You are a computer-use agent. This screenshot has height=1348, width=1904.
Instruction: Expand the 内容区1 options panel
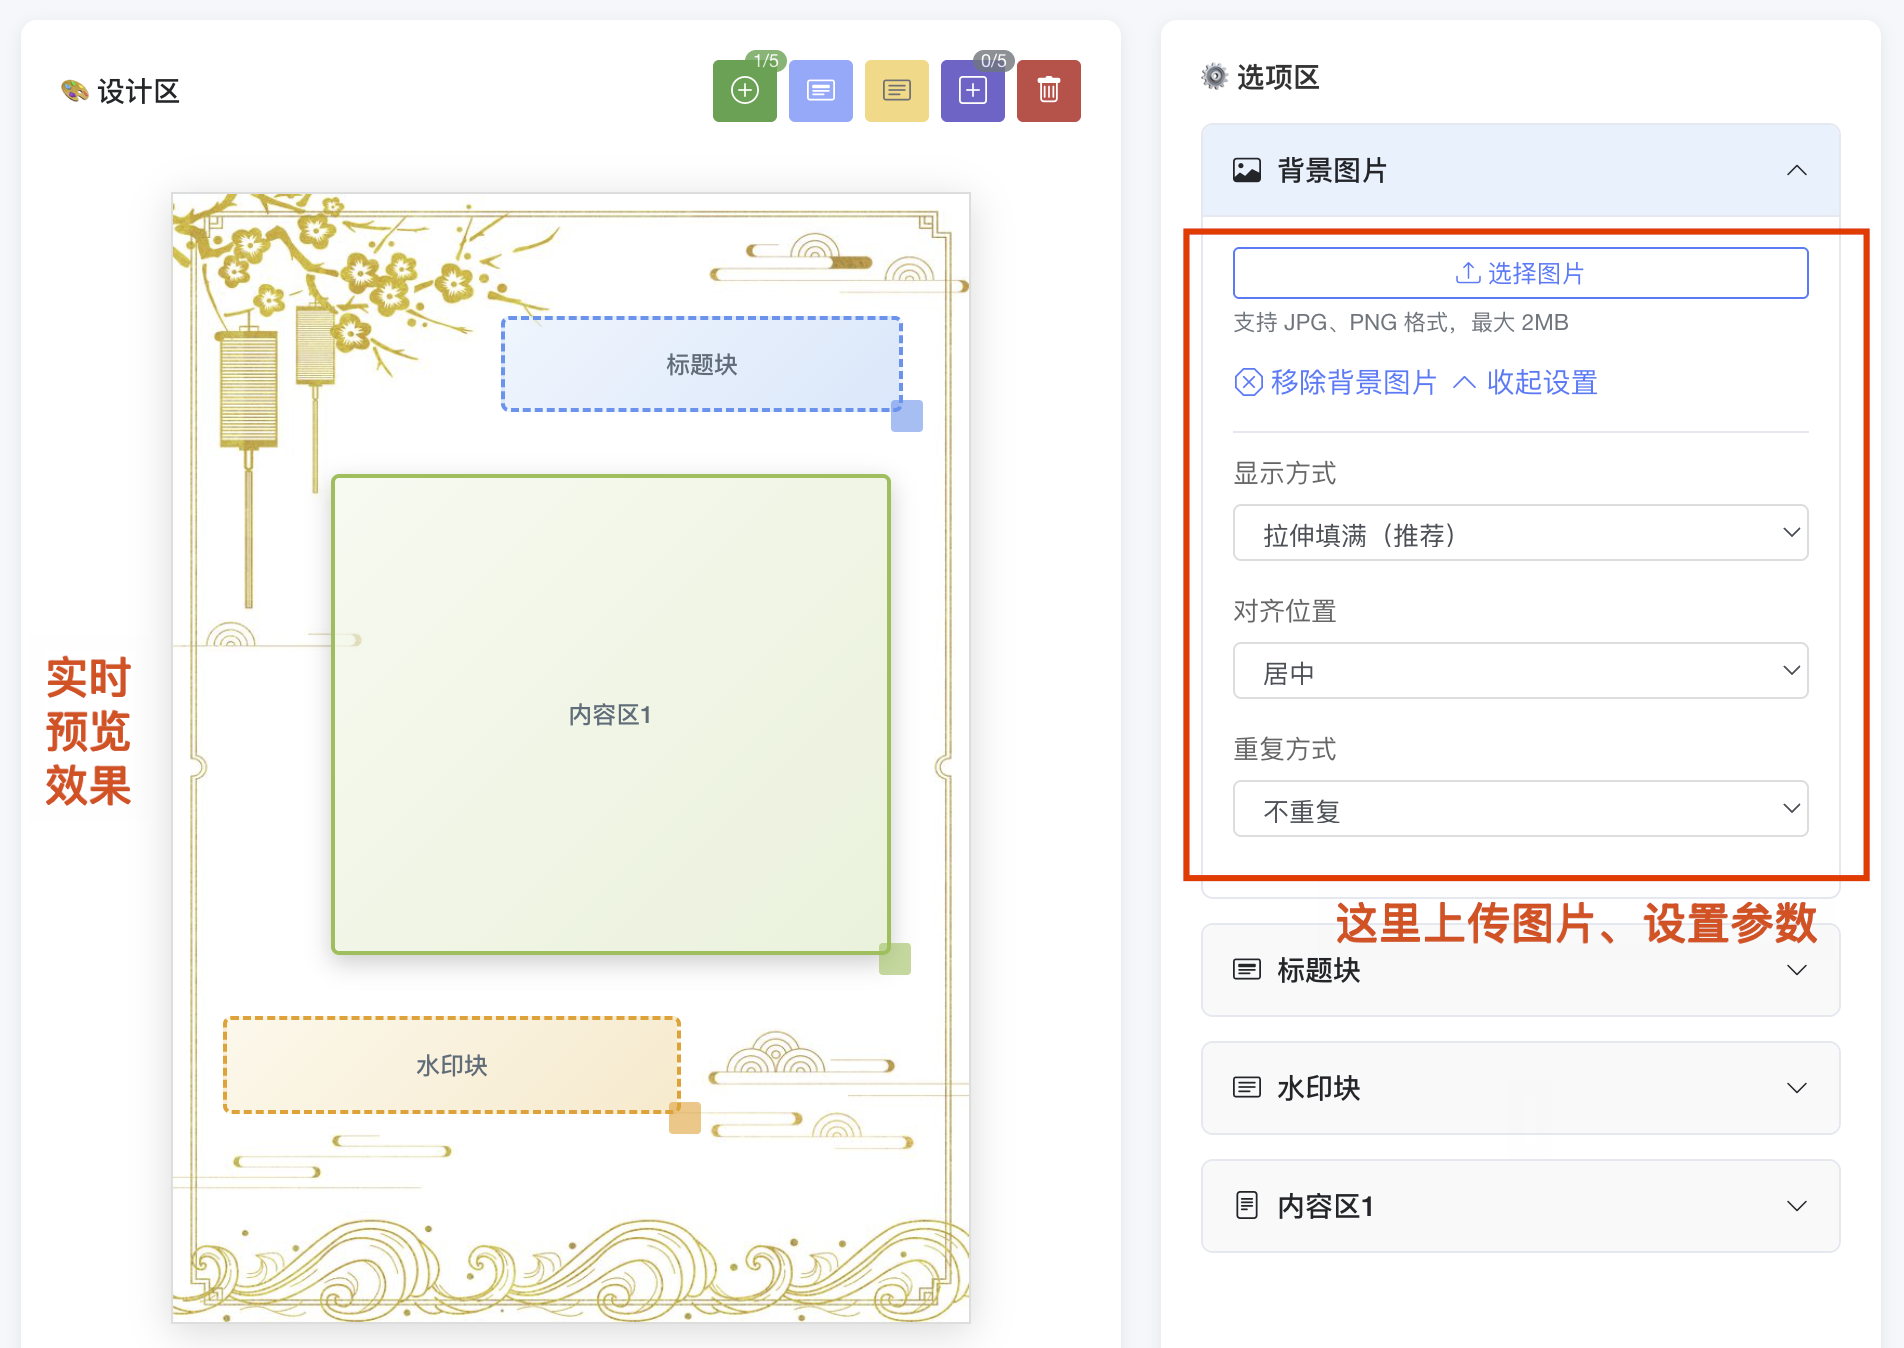tap(1796, 1206)
